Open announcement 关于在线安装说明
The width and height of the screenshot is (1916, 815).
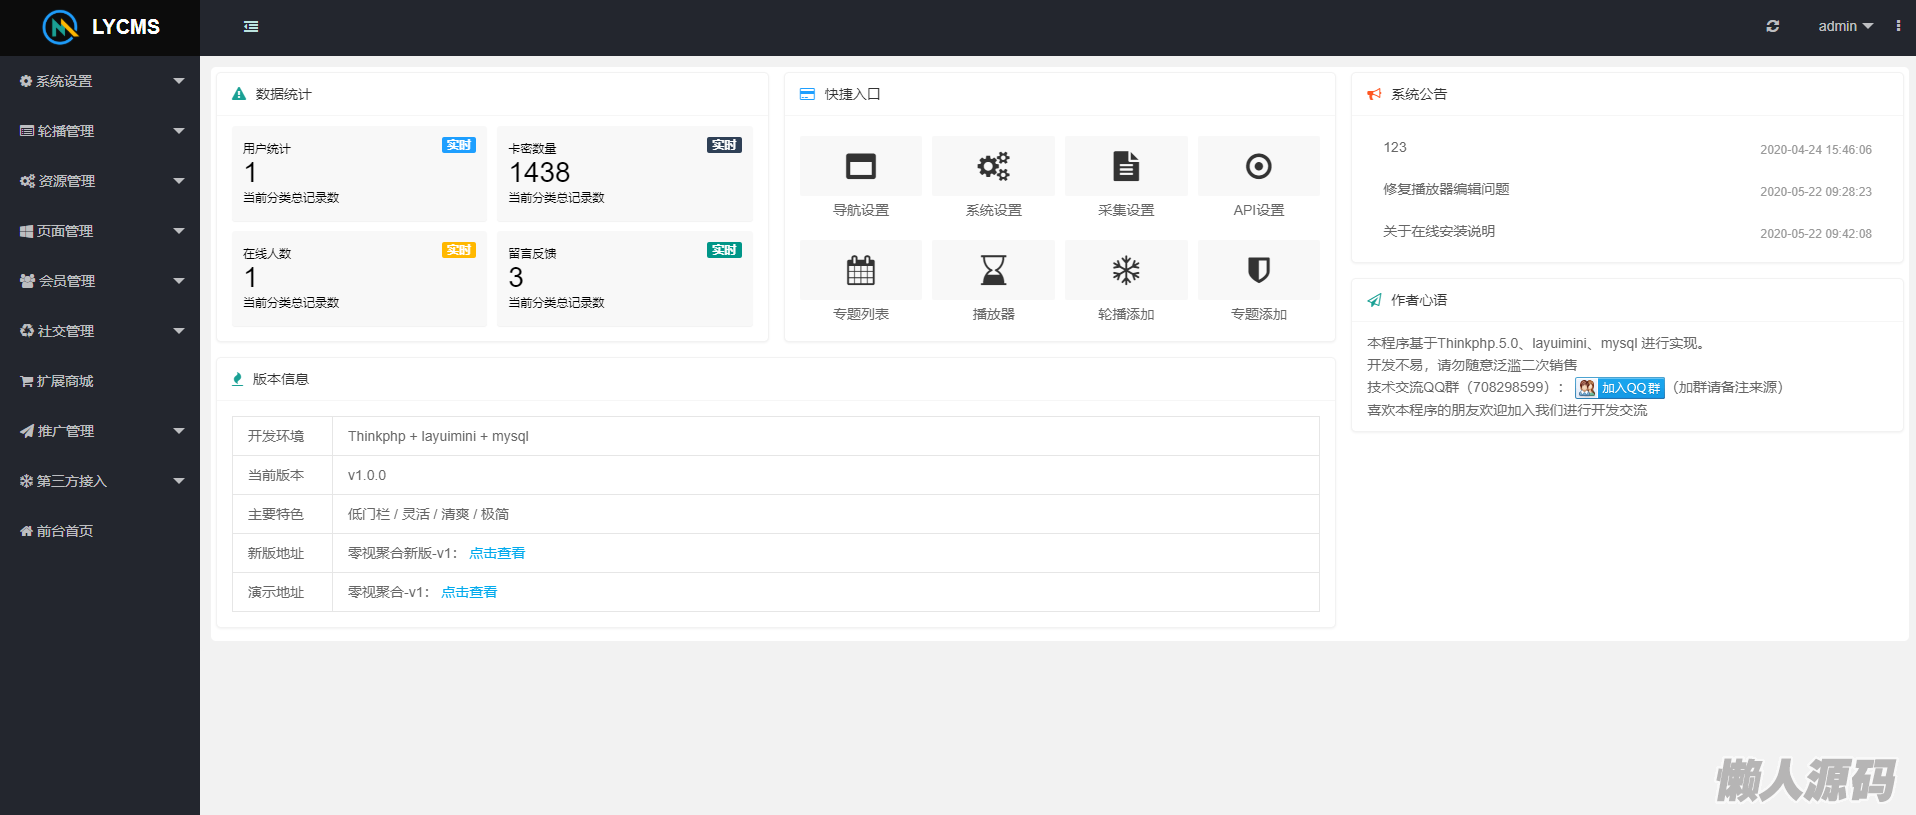click(1439, 231)
